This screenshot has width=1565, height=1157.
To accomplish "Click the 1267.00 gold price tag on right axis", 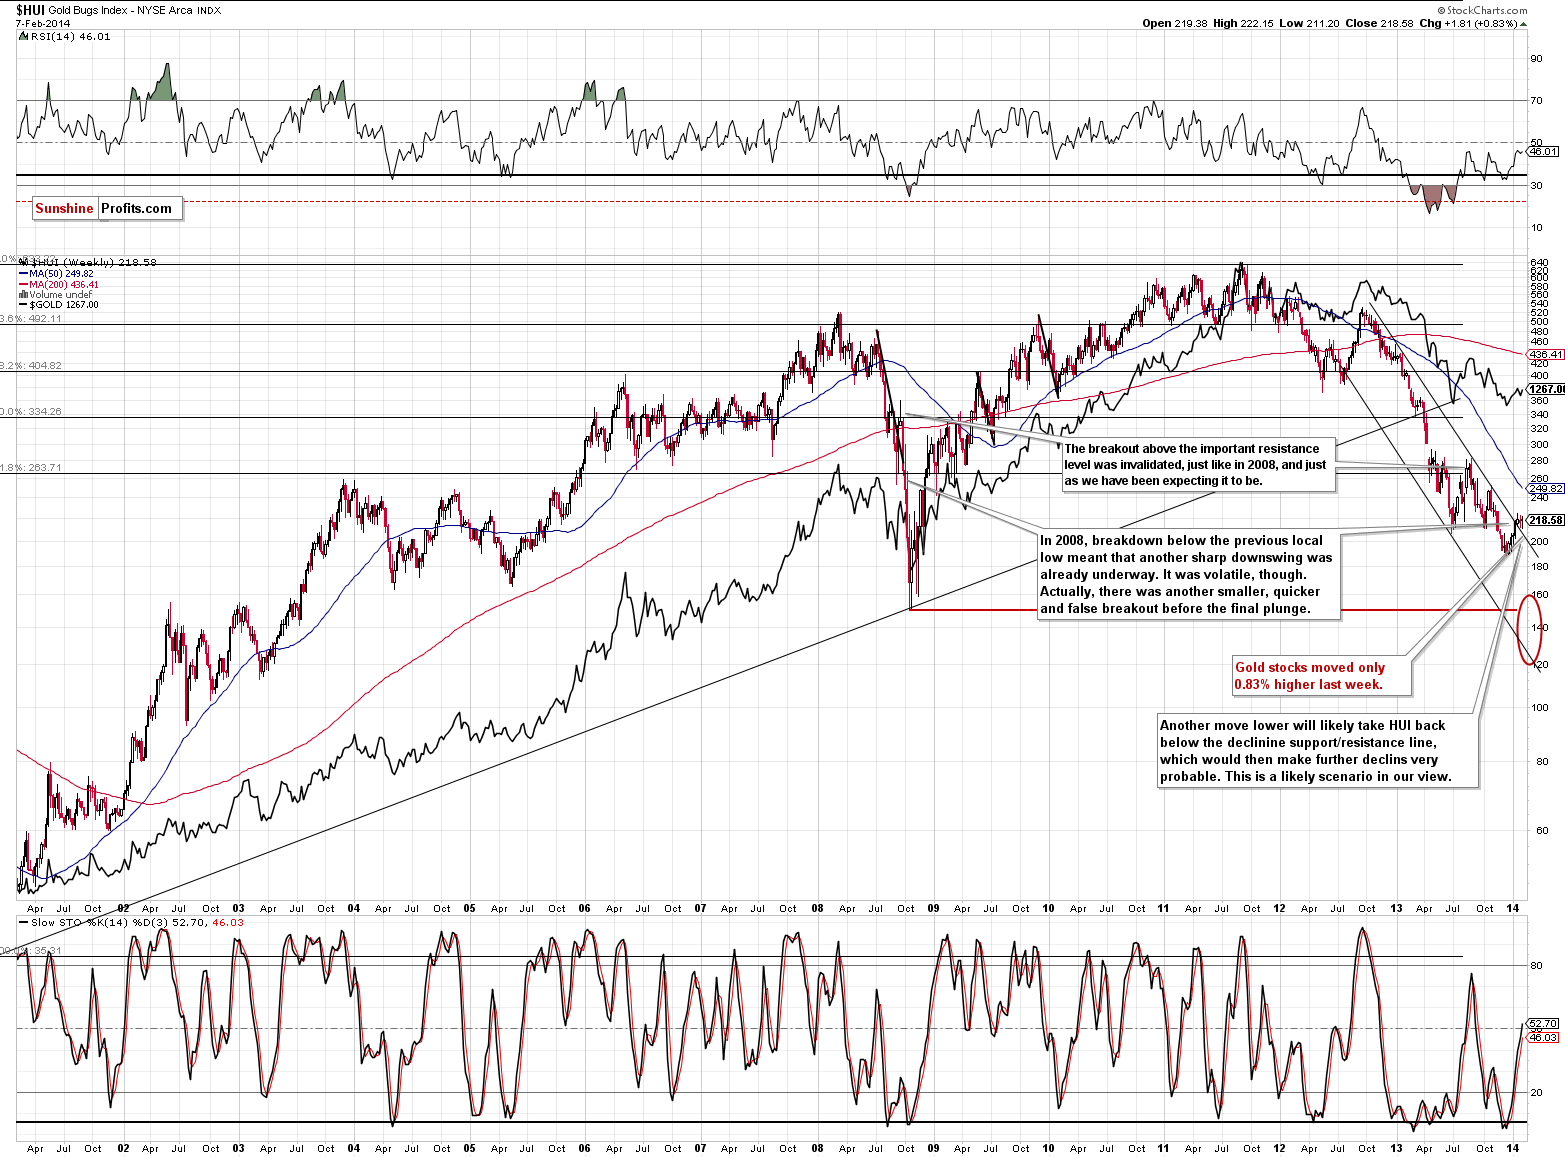I will 1547,389.
